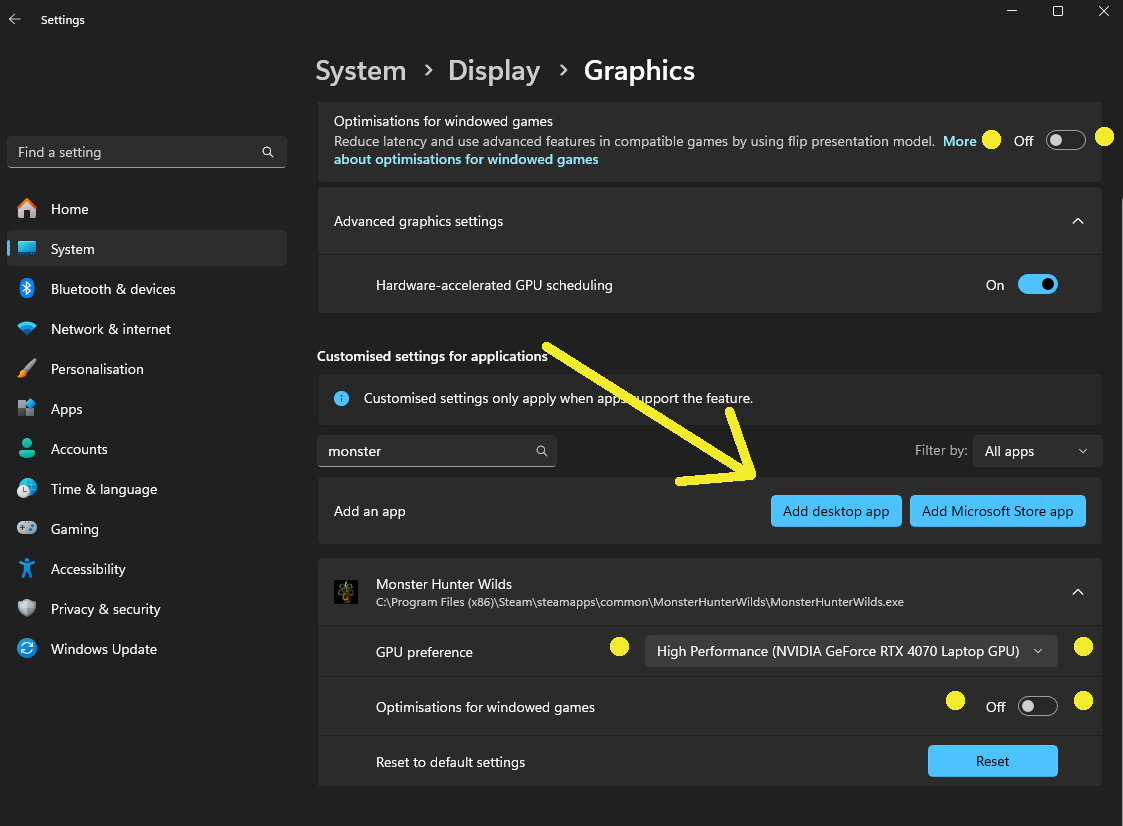Image resolution: width=1123 pixels, height=826 pixels.
Task: Click the Gaming controller icon
Action: 27,529
